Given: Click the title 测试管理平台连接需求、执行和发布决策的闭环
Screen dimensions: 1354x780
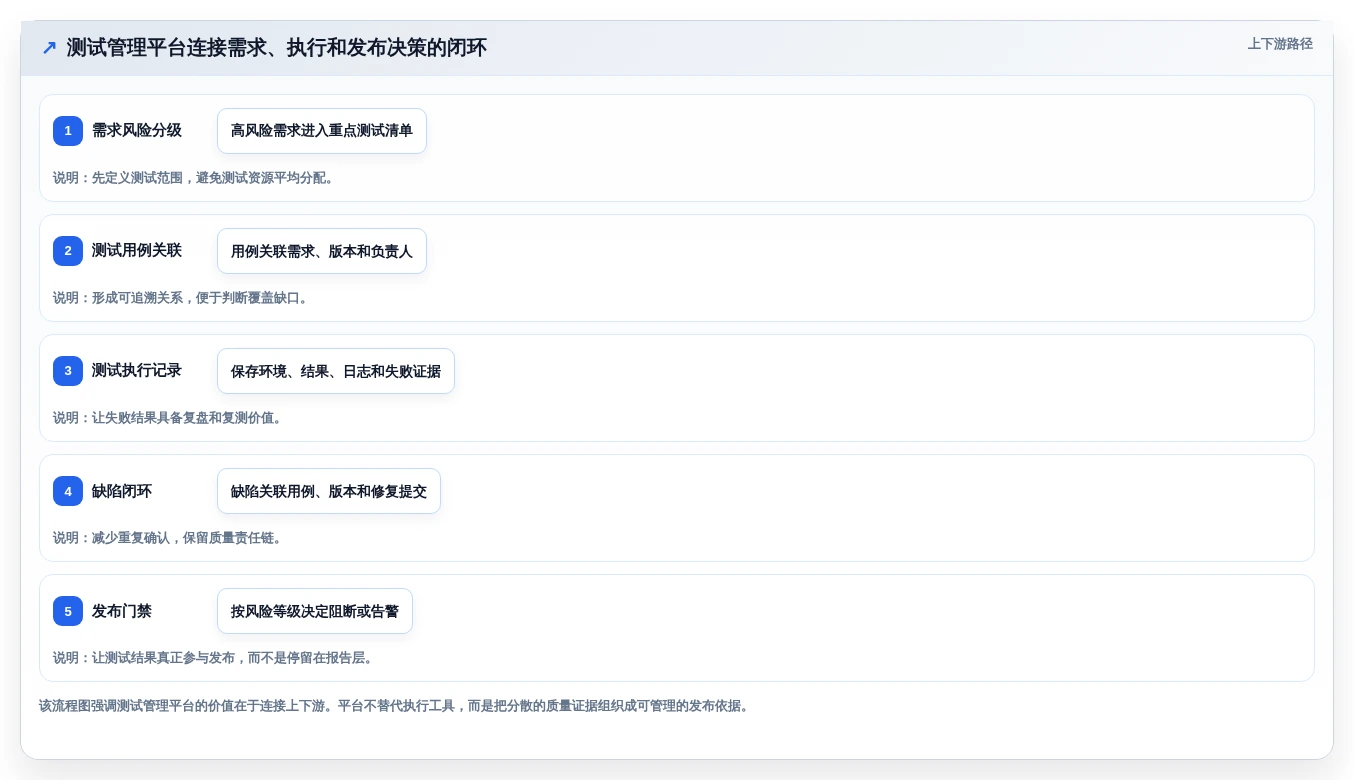Looking at the screenshot, I should [x=277, y=48].
